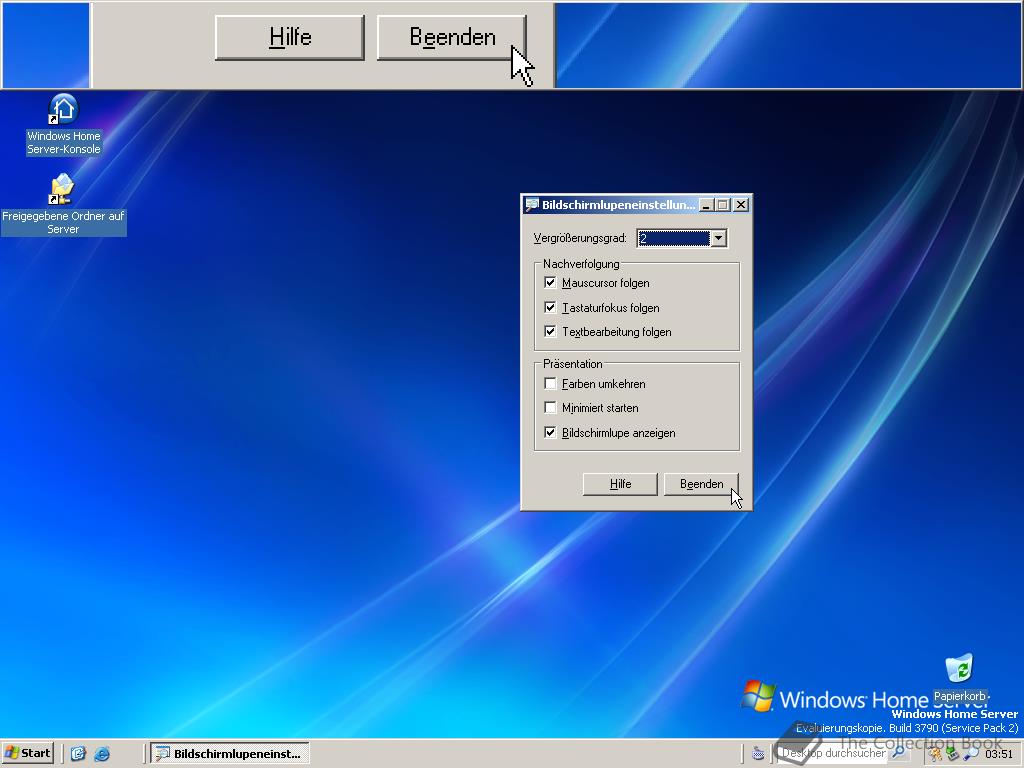Click the magnifier icon in system tray

click(972, 754)
